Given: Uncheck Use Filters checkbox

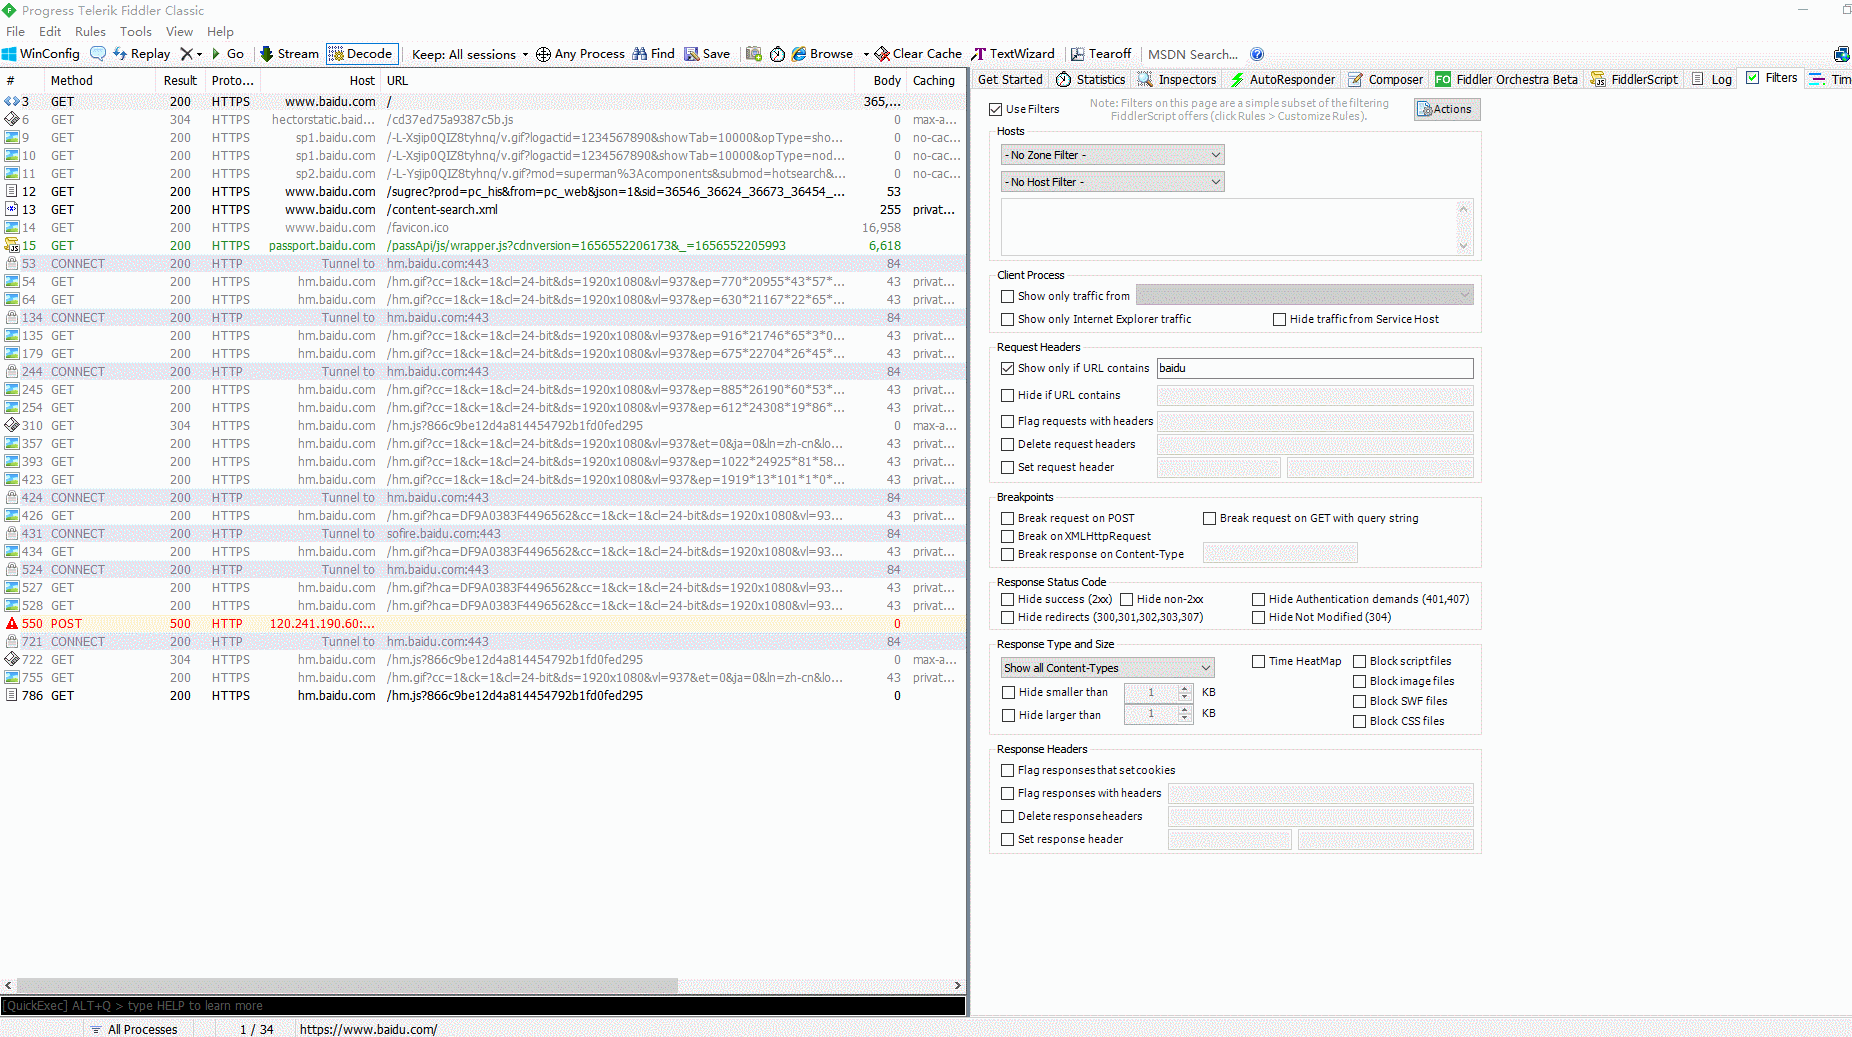Looking at the screenshot, I should pyautogui.click(x=995, y=110).
